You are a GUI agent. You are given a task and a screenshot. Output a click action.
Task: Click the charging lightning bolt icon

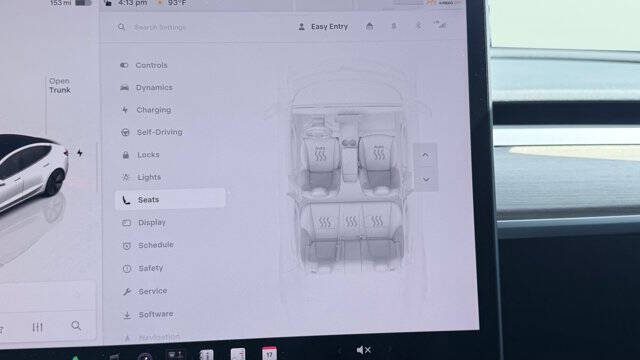(x=80, y=153)
